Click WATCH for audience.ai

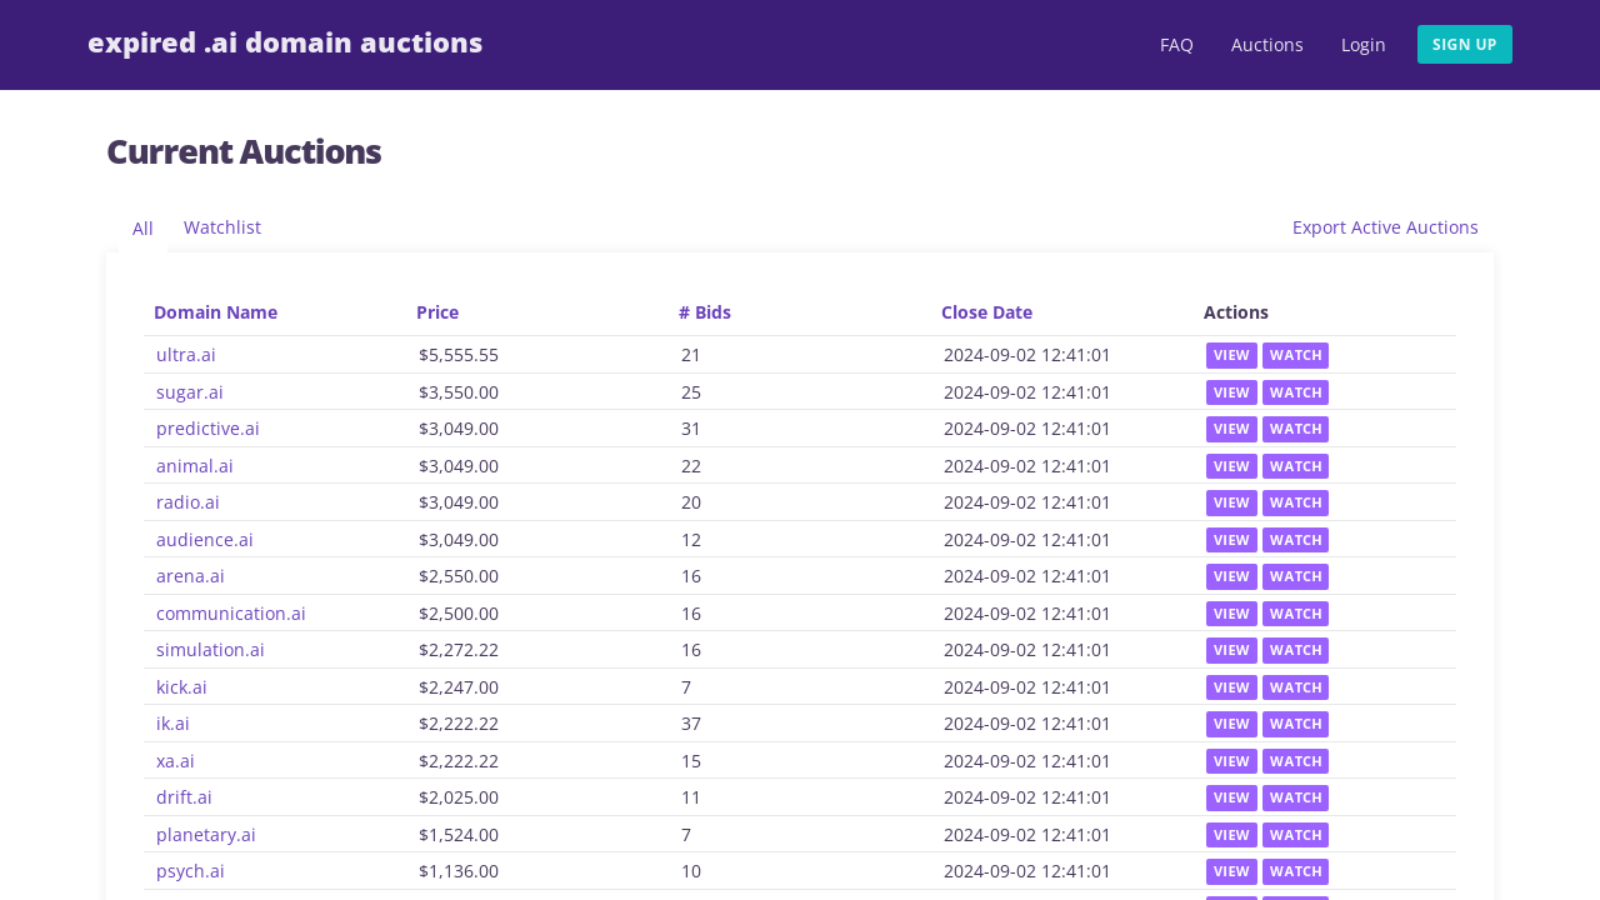tap(1295, 540)
